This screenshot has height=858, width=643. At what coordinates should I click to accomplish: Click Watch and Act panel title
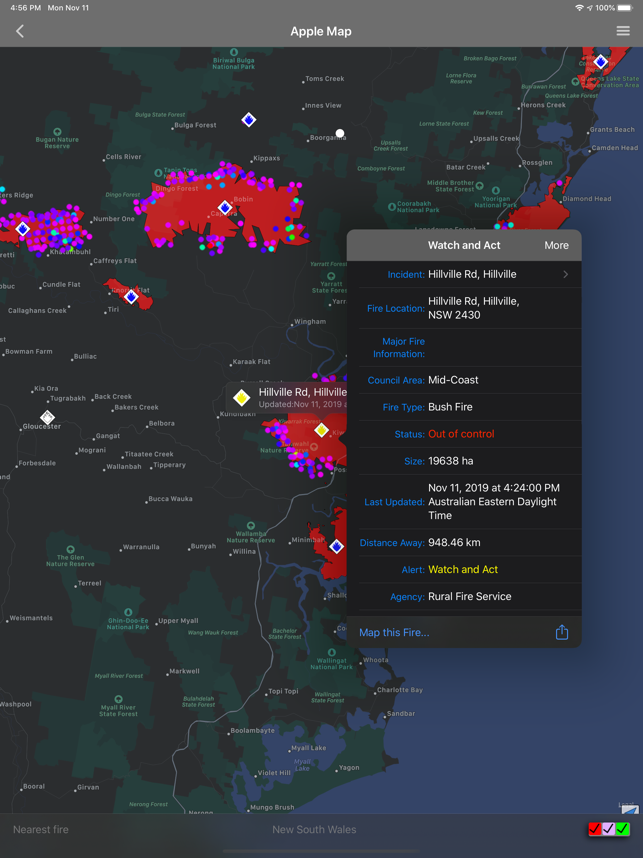click(464, 245)
